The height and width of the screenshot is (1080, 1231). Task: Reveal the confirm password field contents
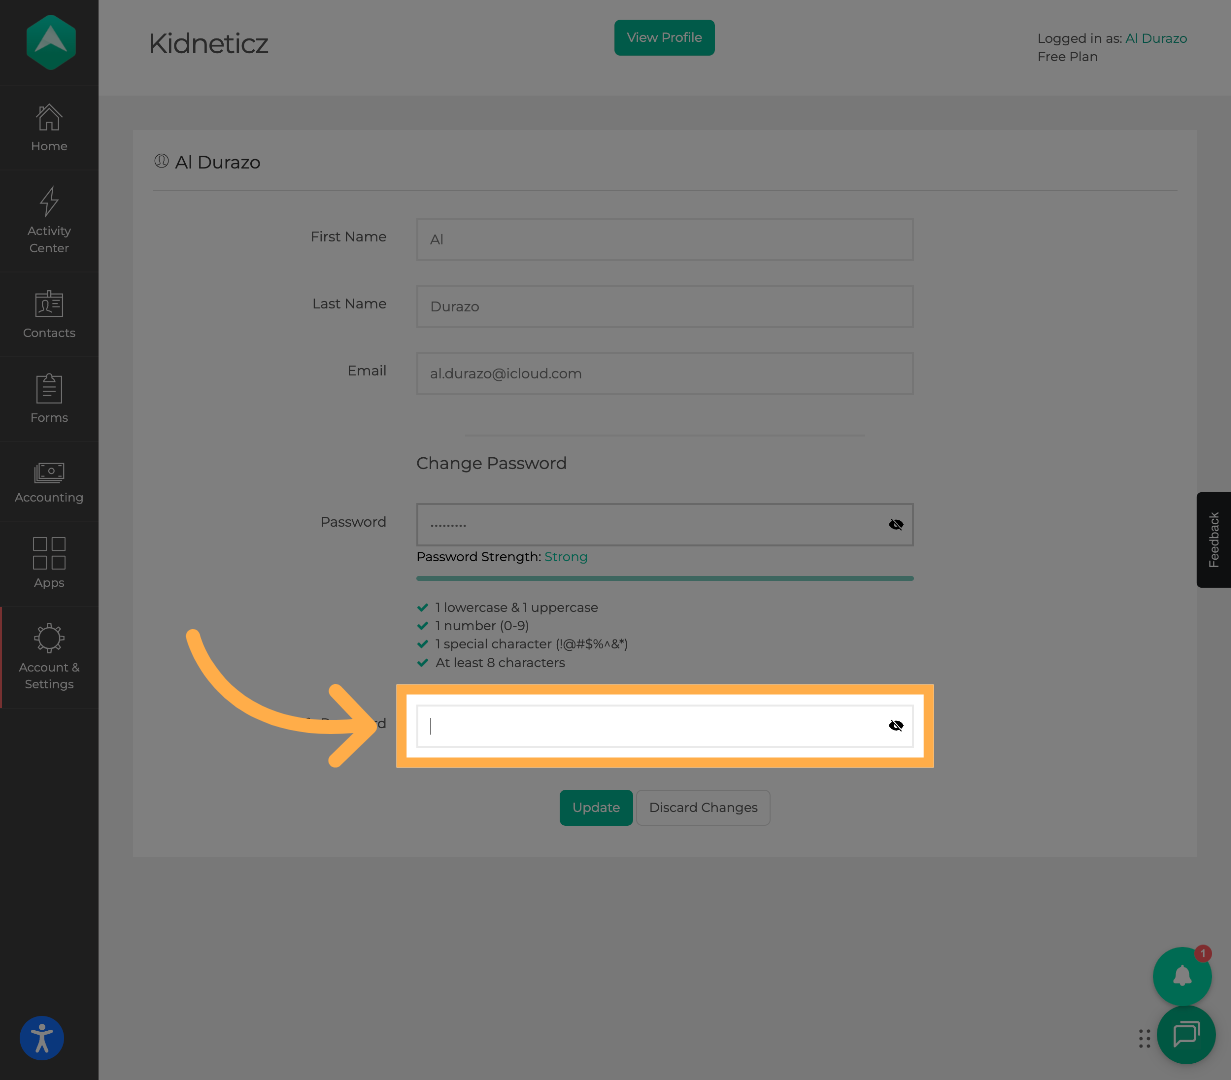pyautogui.click(x=895, y=725)
